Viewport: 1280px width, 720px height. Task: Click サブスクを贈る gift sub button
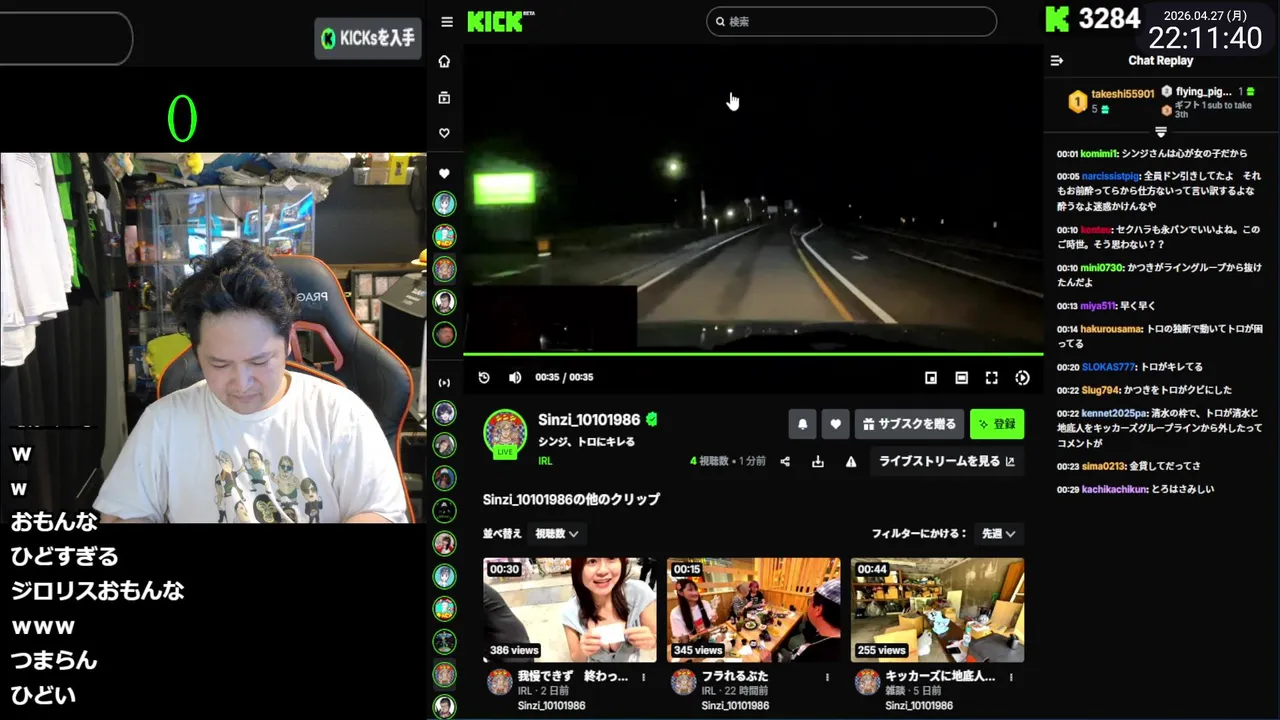(909, 424)
